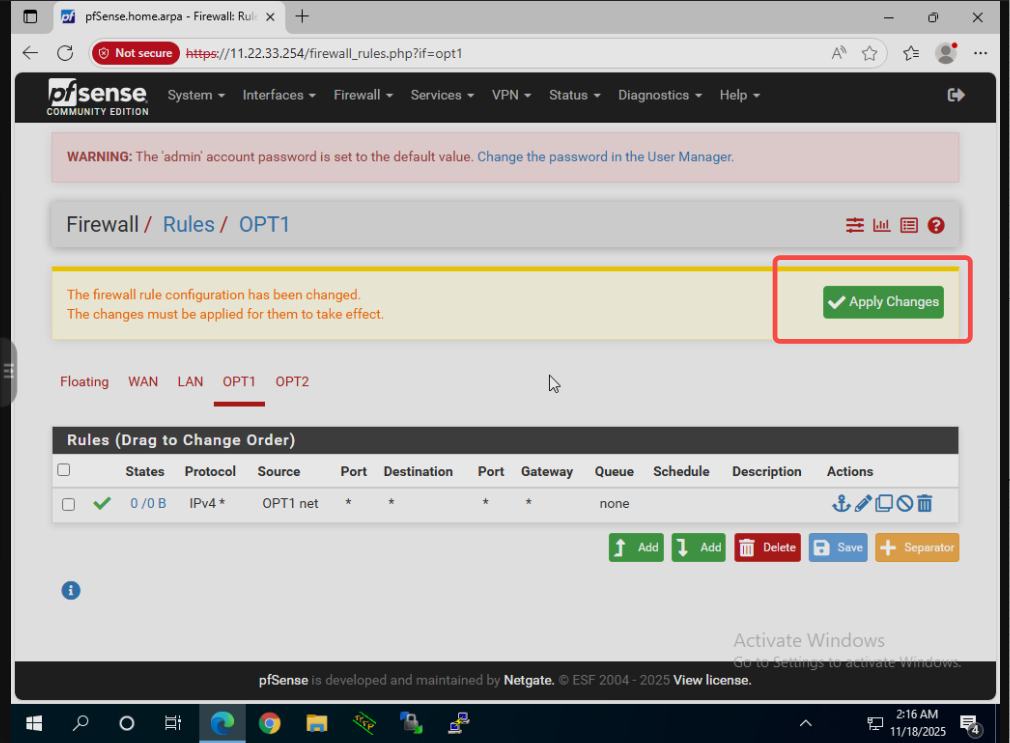Show hidden system tray icons
The width and height of the screenshot is (1010, 743).
click(805, 724)
